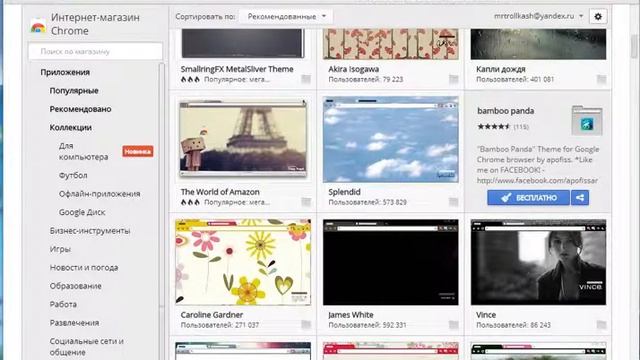Image resolution: width=640 pixels, height=360 pixels.
Task: Open the Капли дождя theme thumbnail
Action: tap(538, 44)
